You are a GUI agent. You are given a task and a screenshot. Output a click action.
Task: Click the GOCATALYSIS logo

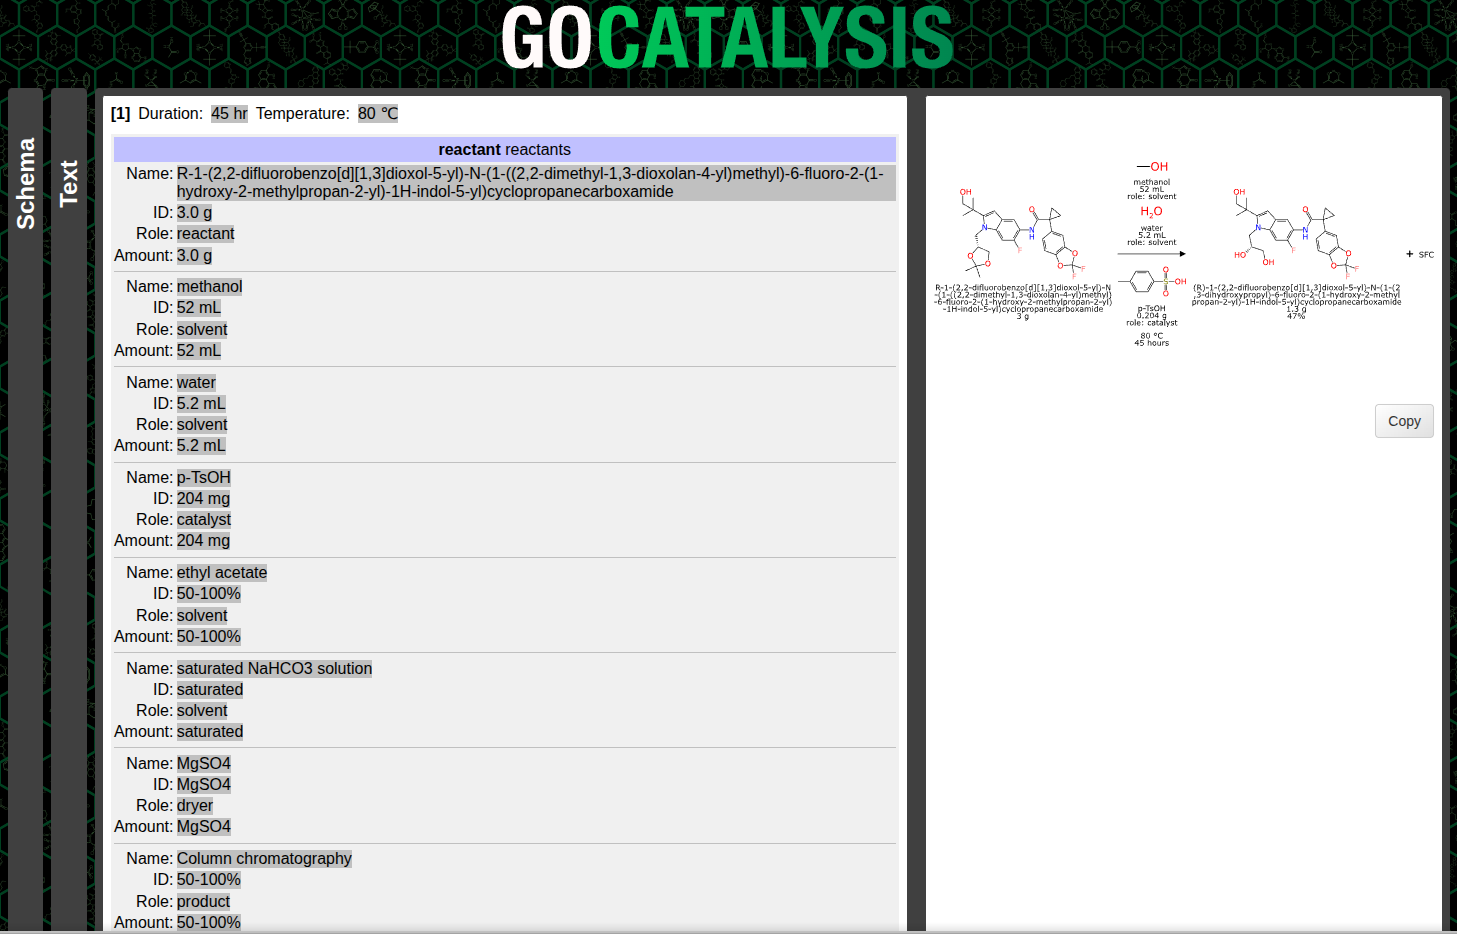pos(727,40)
